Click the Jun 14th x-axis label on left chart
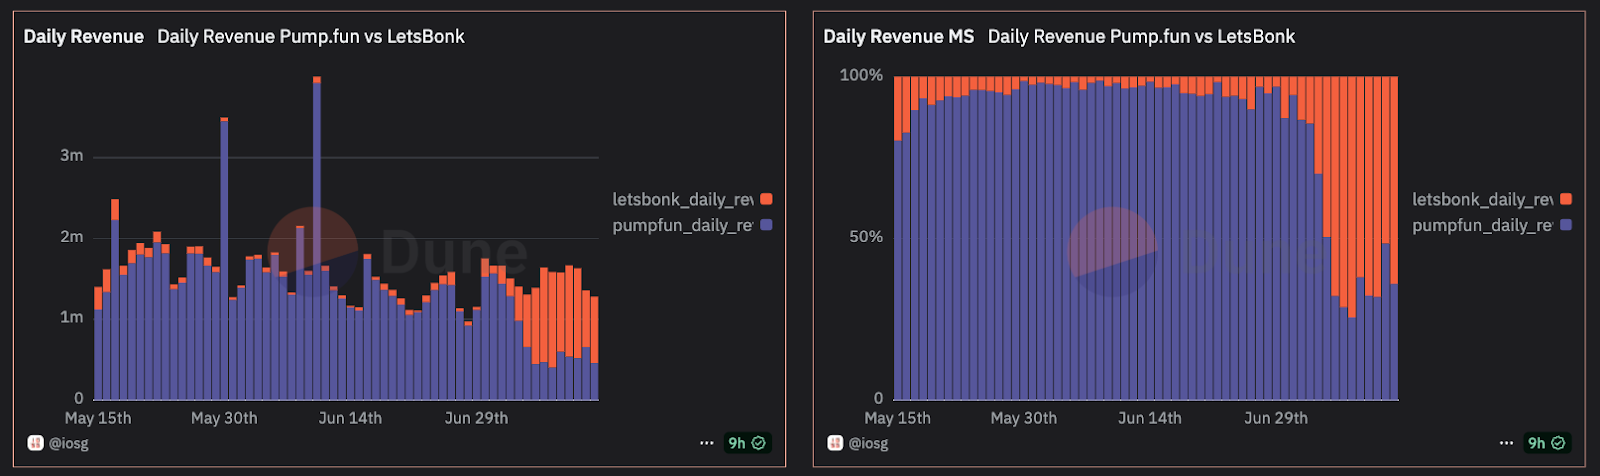The image size is (1600, 476). (350, 418)
